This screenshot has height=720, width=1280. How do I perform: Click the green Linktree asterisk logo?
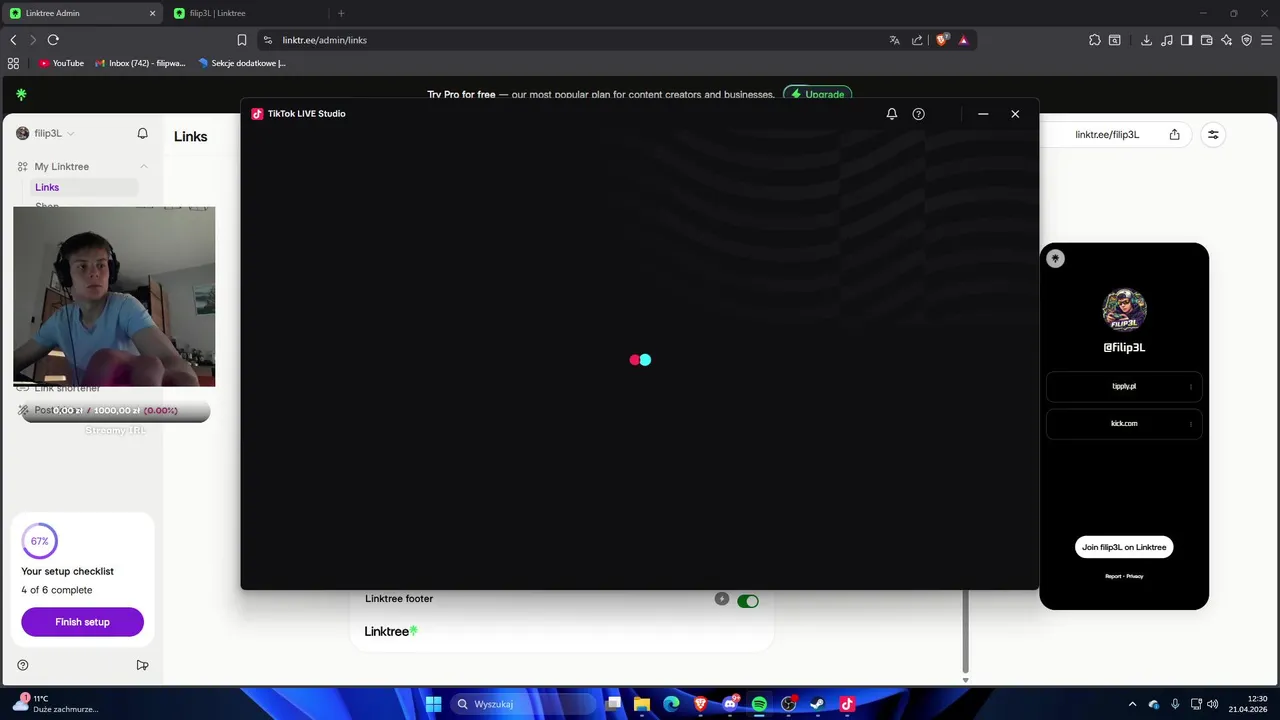coord(21,94)
